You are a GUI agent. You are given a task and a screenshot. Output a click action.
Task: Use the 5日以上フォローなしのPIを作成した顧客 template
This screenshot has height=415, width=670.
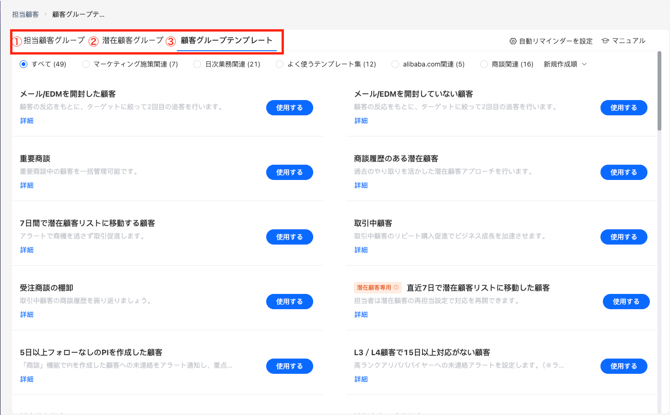290,366
